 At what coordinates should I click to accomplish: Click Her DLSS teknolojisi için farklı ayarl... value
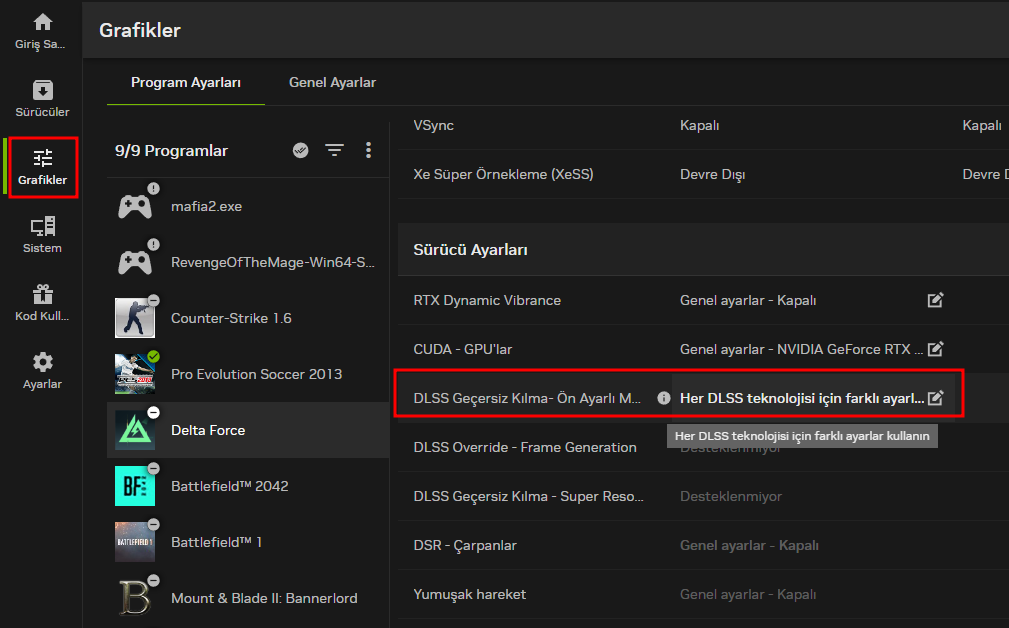[x=802, y=398]
